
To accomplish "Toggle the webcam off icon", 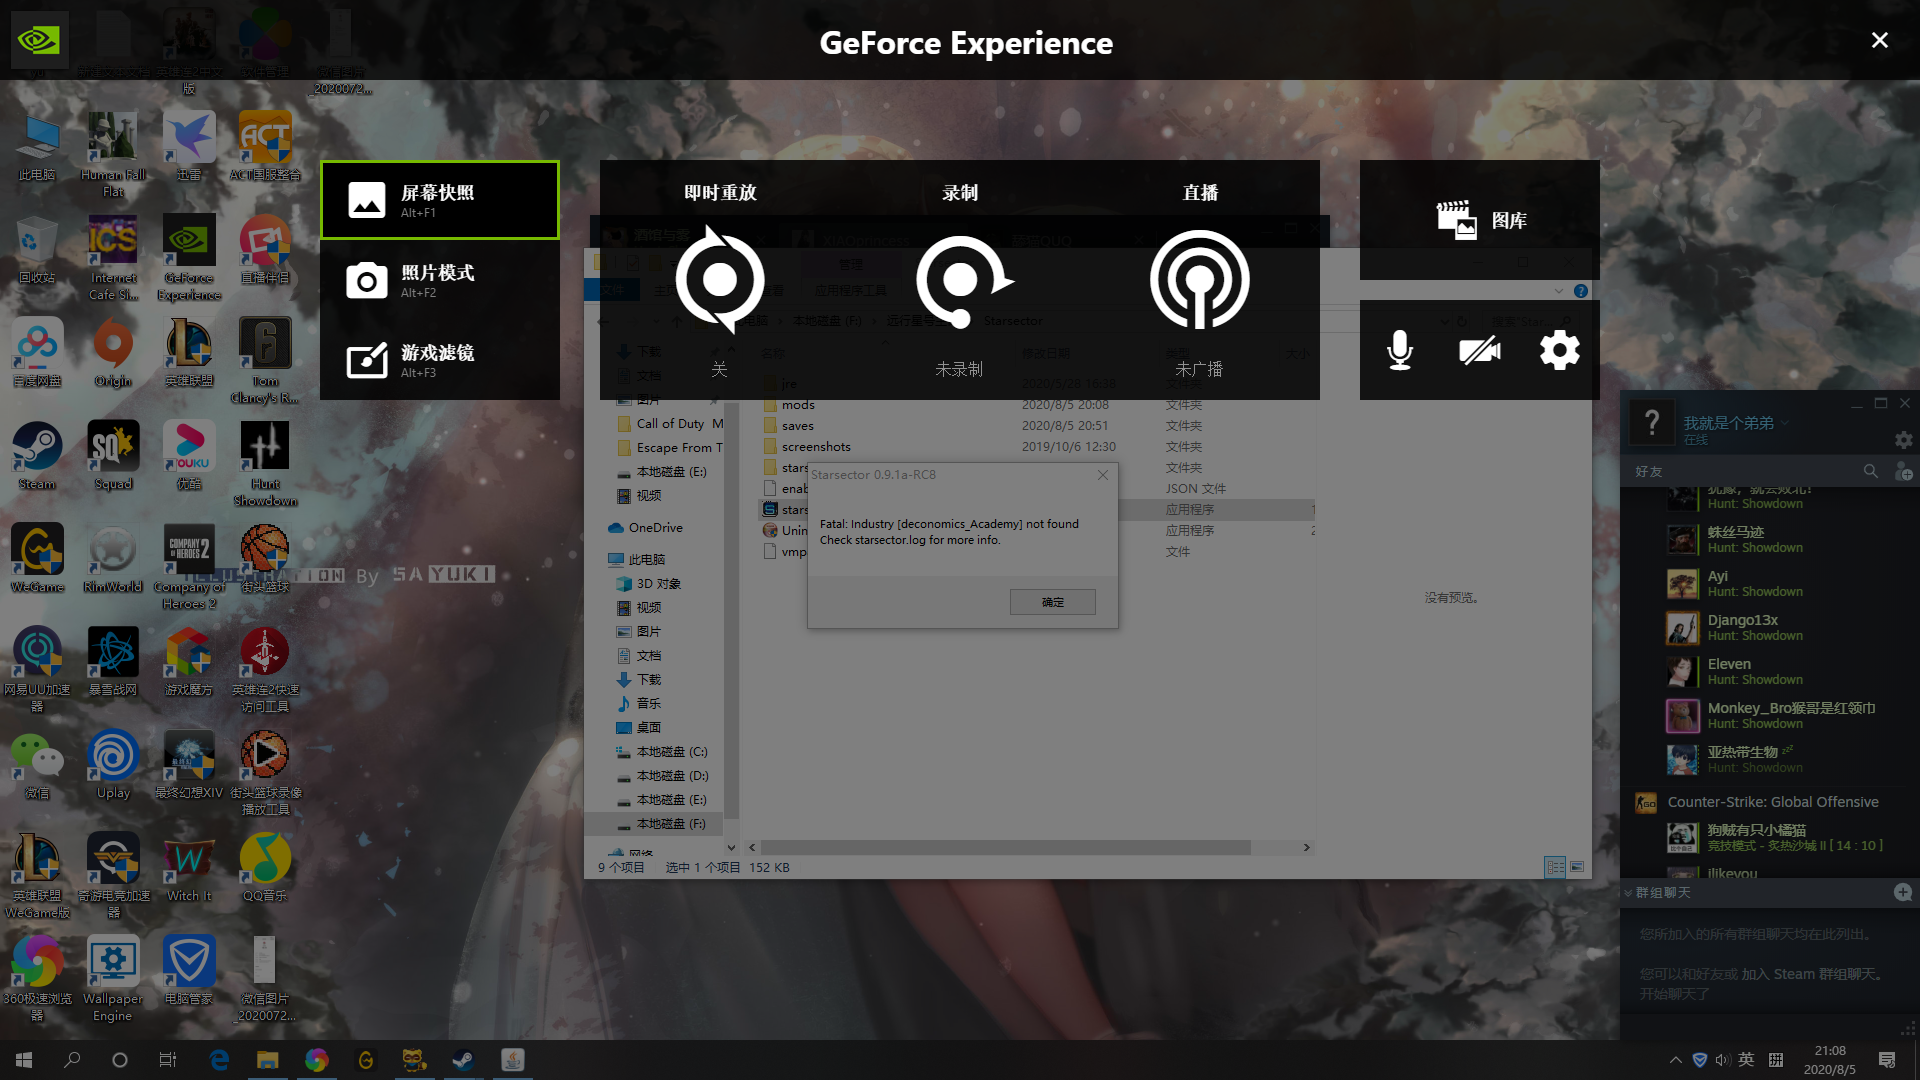I will [1479, 349].
